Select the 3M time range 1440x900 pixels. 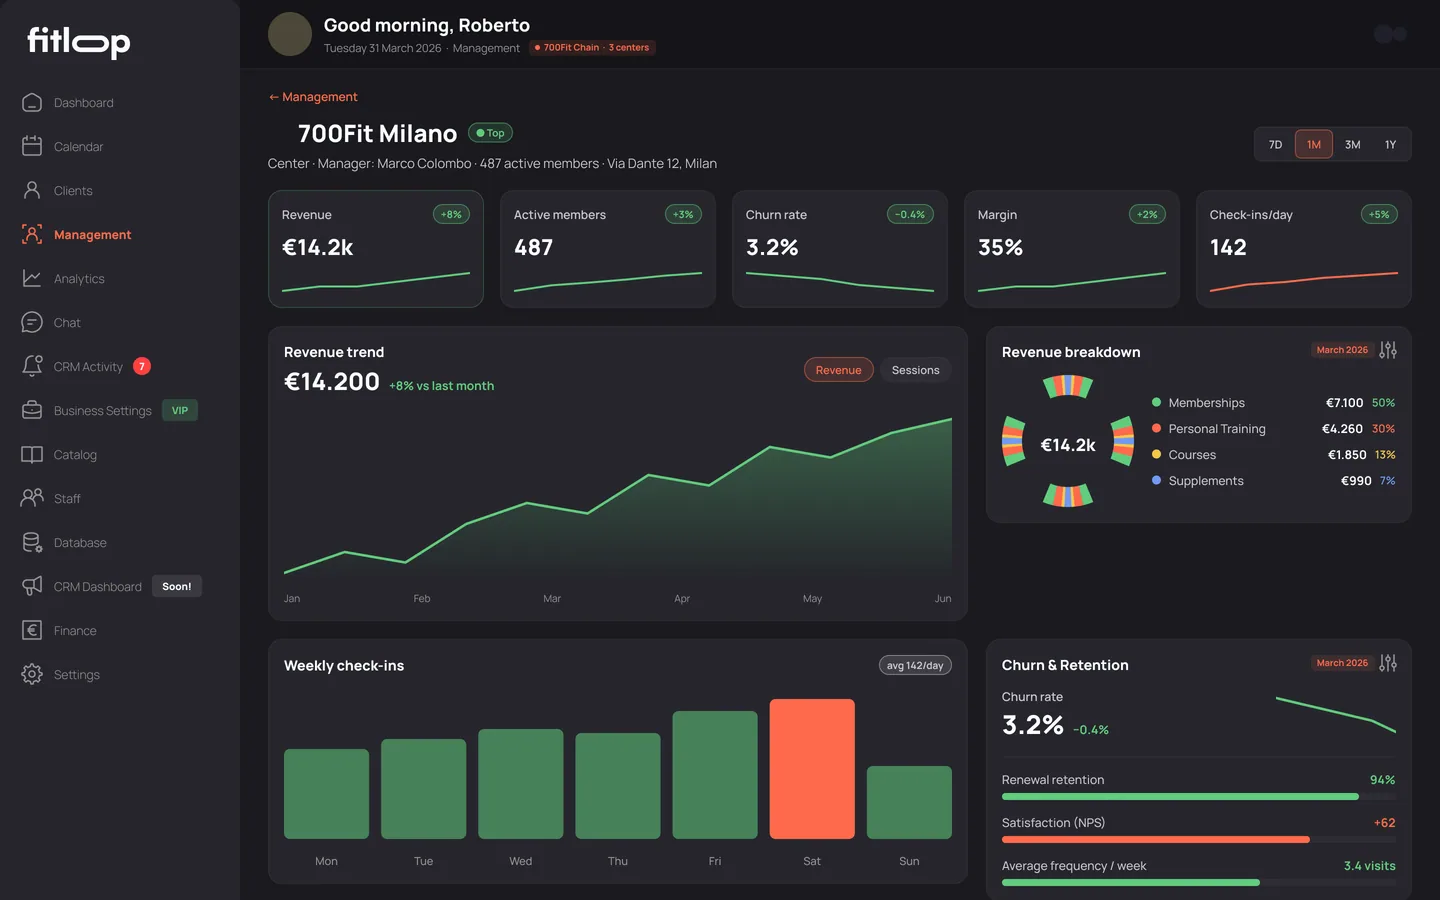[x=1352, y=144]
